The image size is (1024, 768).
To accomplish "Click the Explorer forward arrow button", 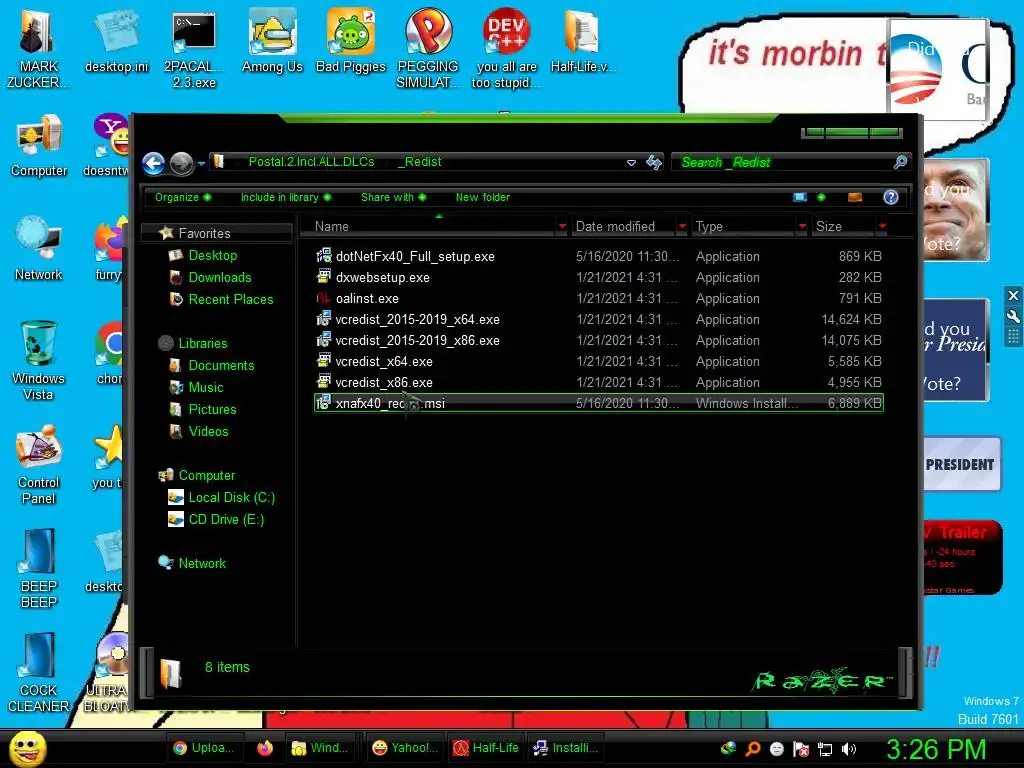I will pyautogui.click(x=182, y=163).
